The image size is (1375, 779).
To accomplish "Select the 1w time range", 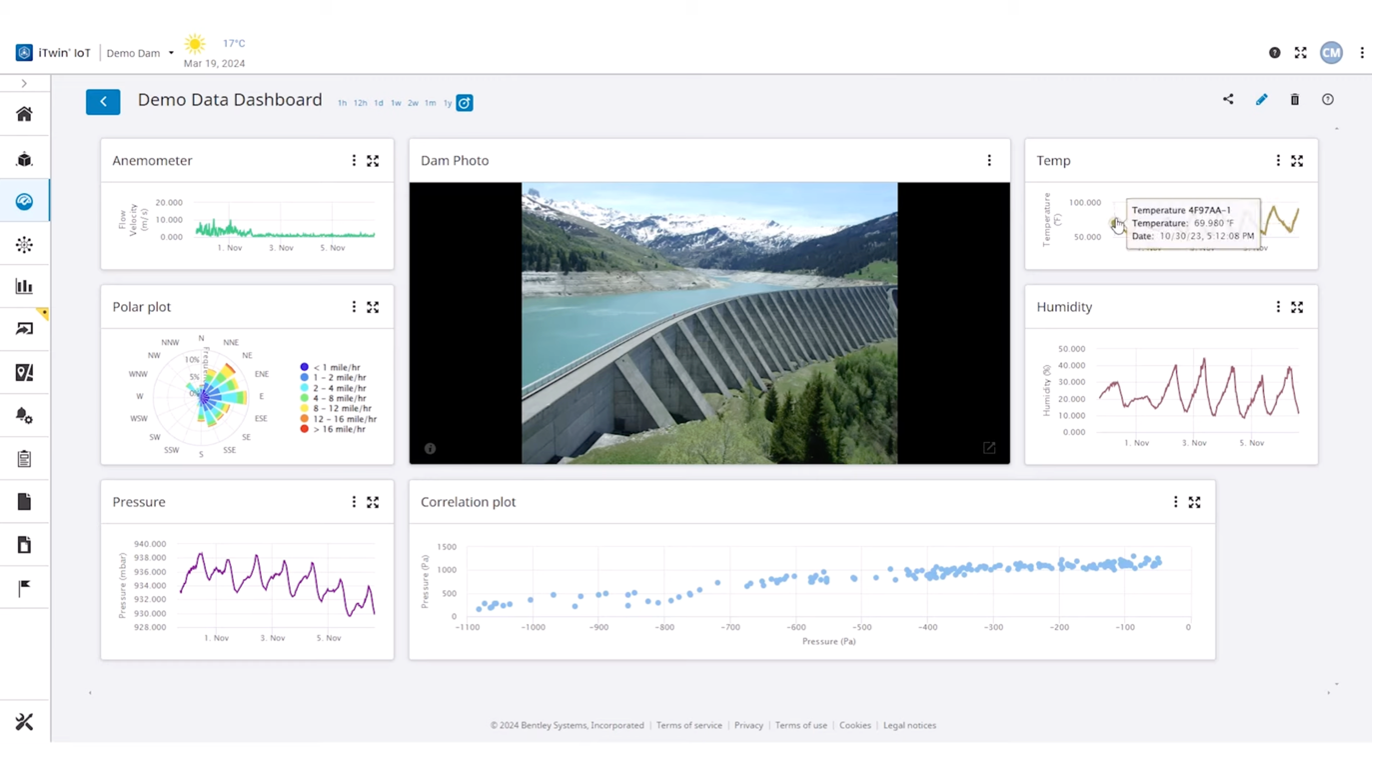I will pos(396,103).
